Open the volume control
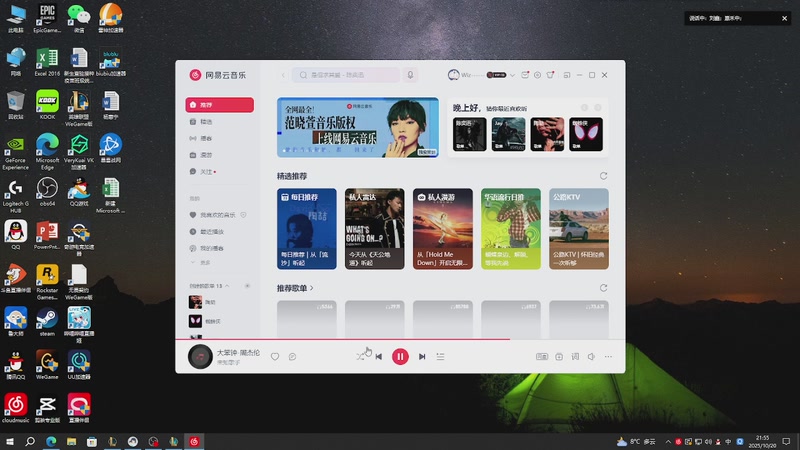 pyautogui.click(x=591, y=357)
